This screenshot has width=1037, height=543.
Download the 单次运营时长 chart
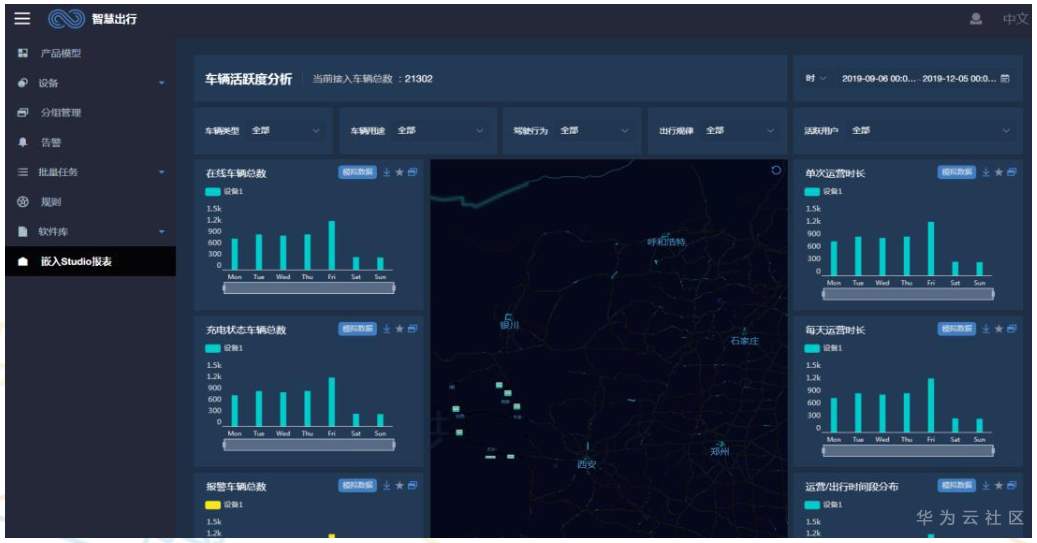click(986, 172)
